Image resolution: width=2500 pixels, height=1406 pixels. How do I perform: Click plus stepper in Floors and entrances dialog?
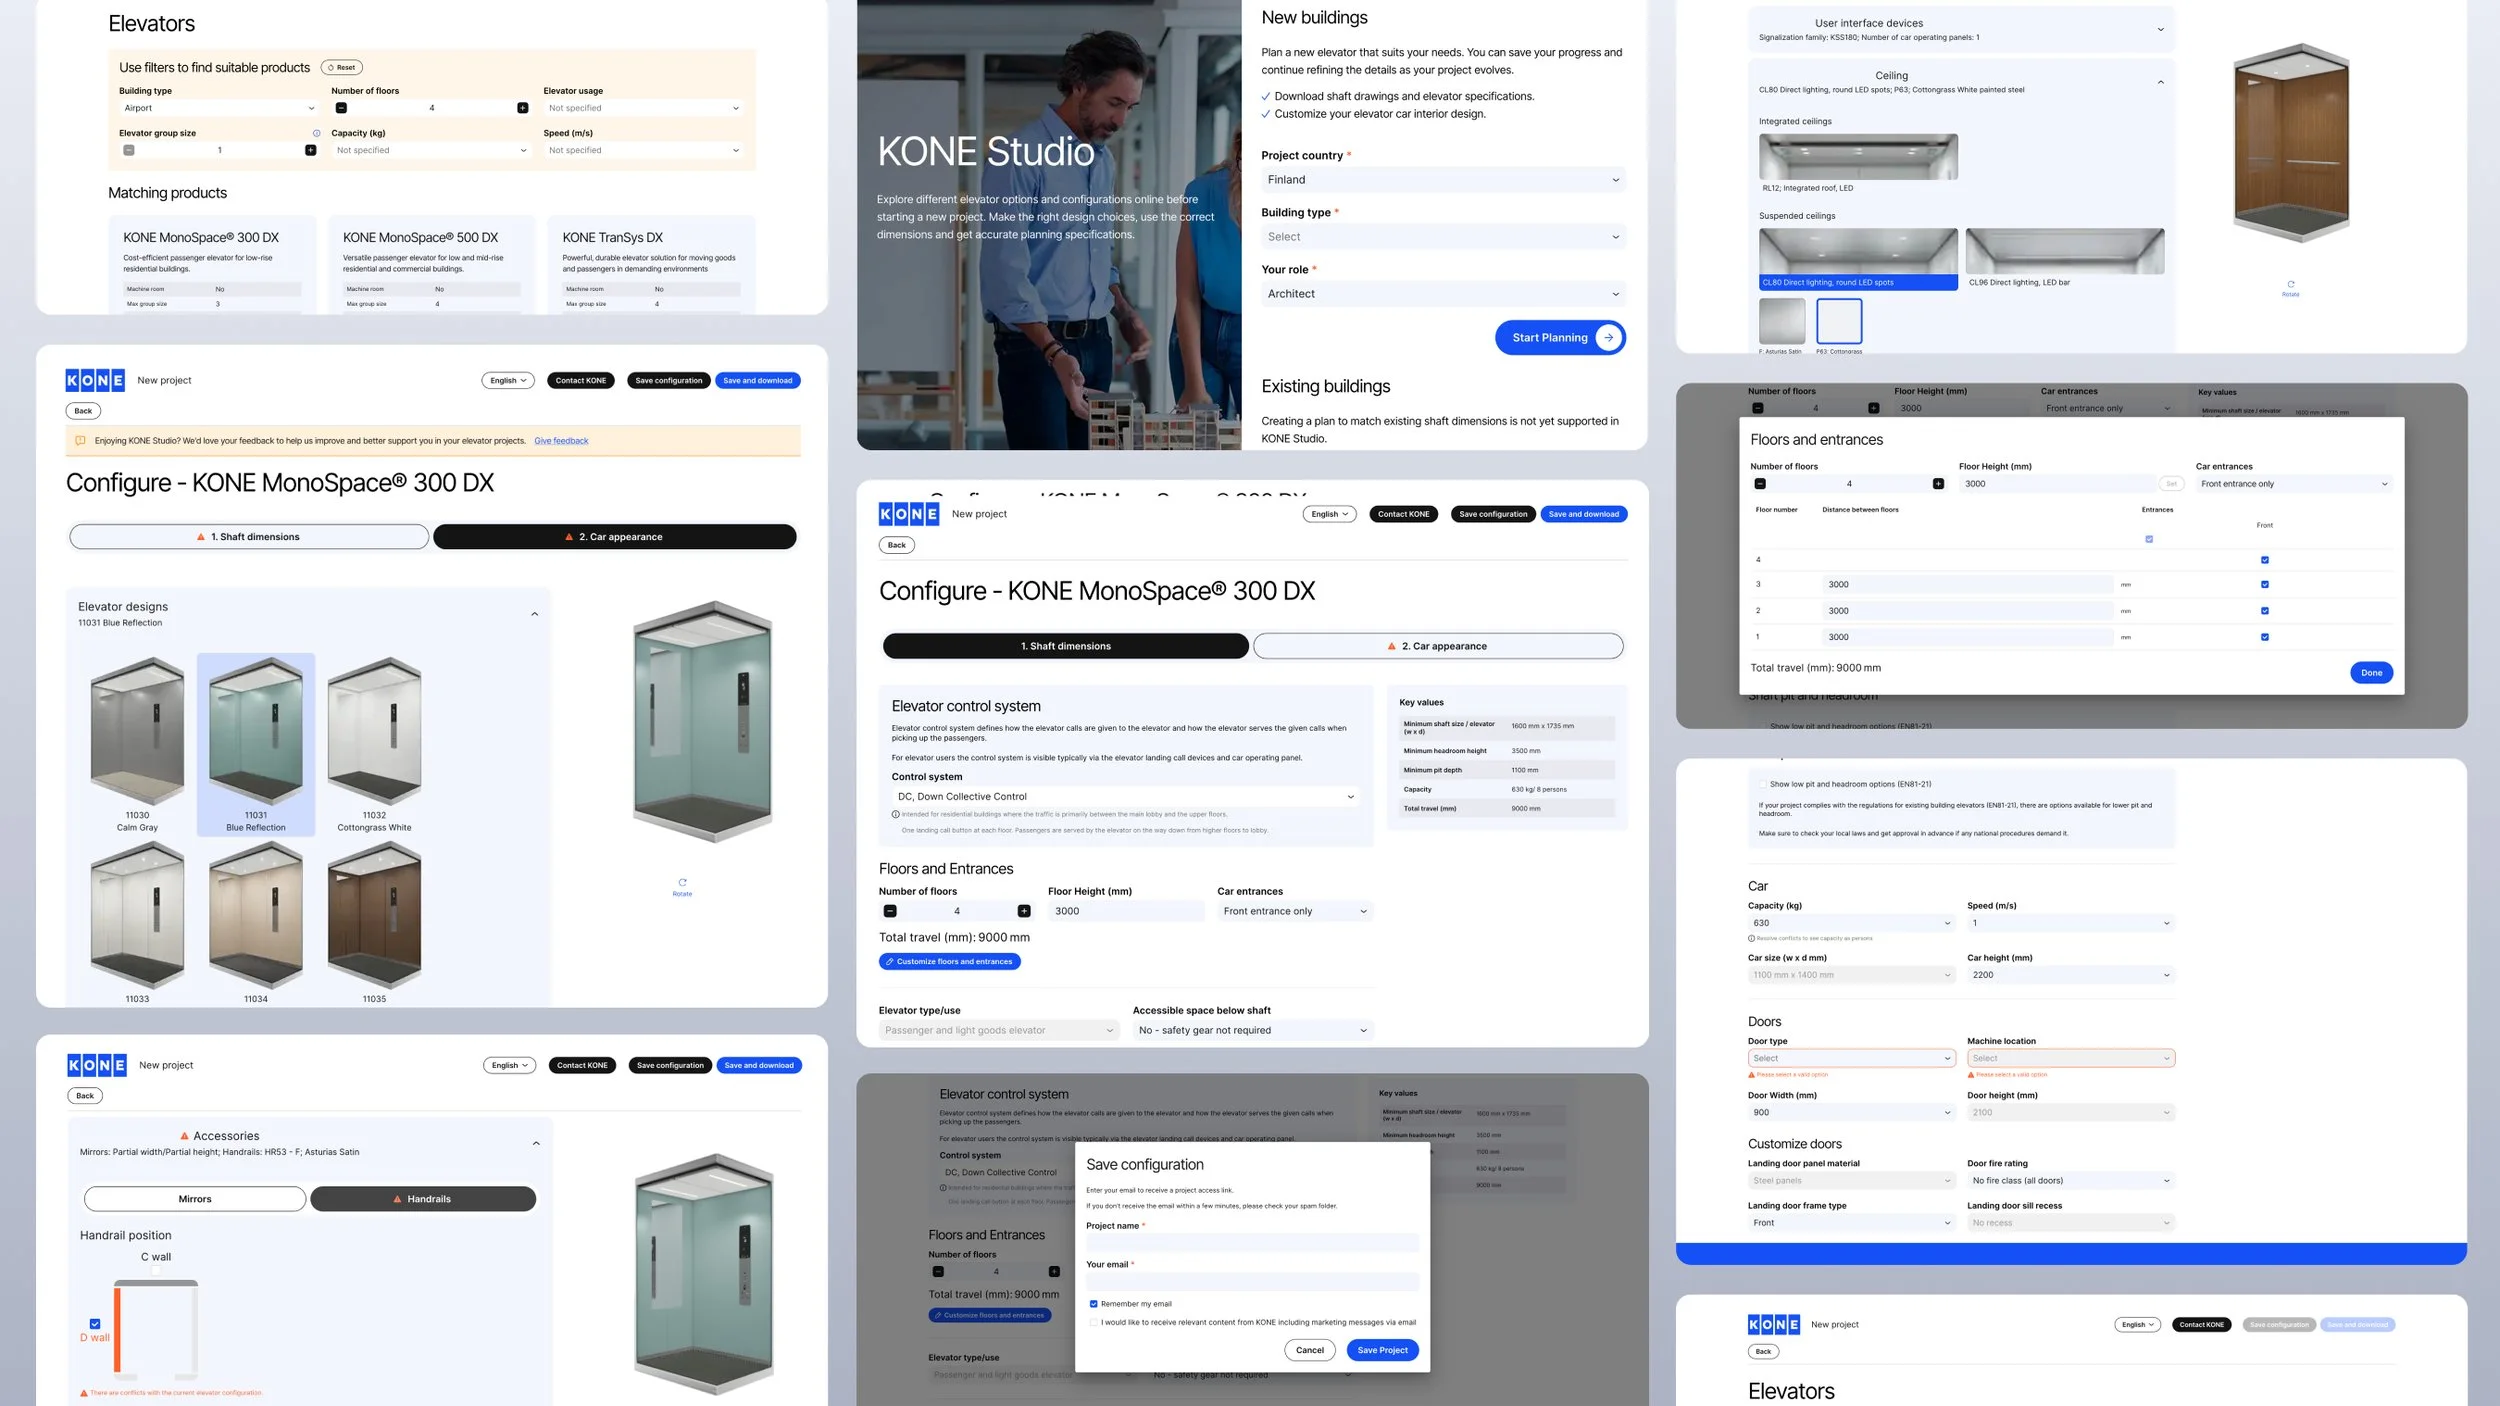pyautogui.click(x=1938, y=484)
